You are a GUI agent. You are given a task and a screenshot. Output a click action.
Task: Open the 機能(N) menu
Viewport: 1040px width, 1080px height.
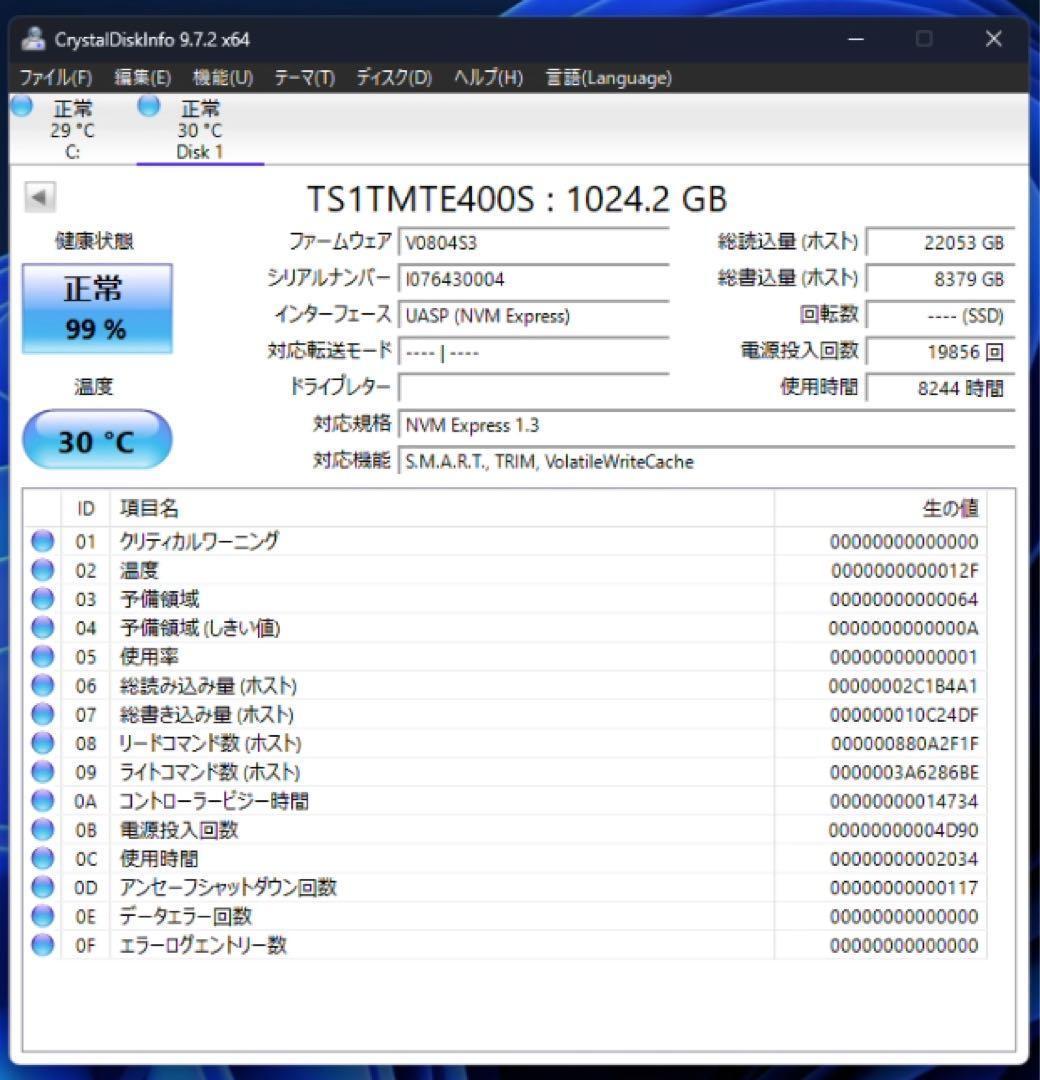[222, 77]
